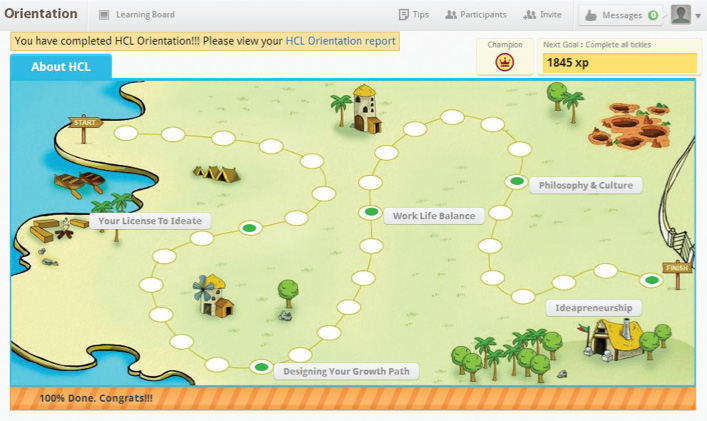
Task: Select the Ideapreneurship module label
Action: tap(593, 308)
